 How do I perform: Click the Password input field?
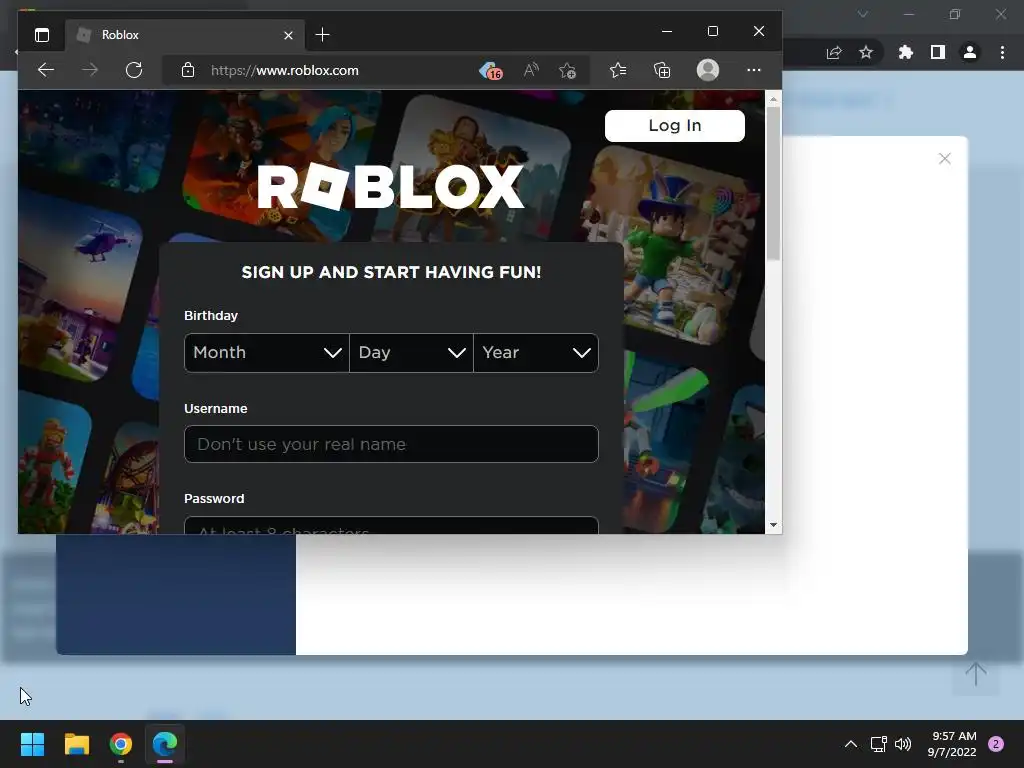(391, 526)
